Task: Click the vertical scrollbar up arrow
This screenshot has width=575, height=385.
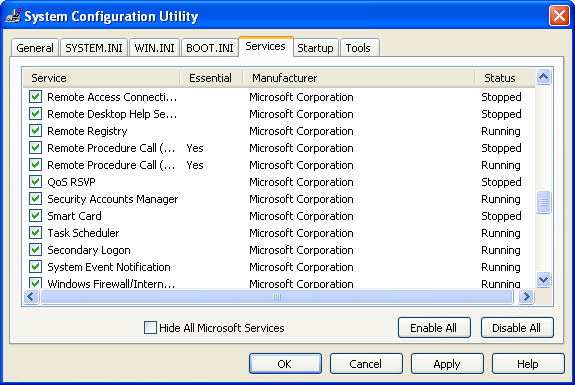Action: point(543,77)
